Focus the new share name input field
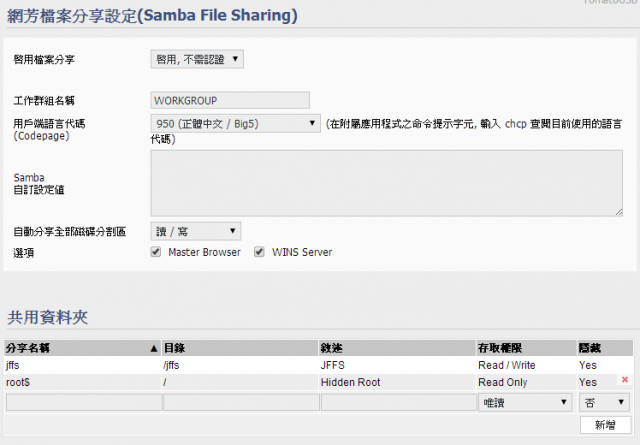Viewport: 640px width, 445px height. click(84, 403)
